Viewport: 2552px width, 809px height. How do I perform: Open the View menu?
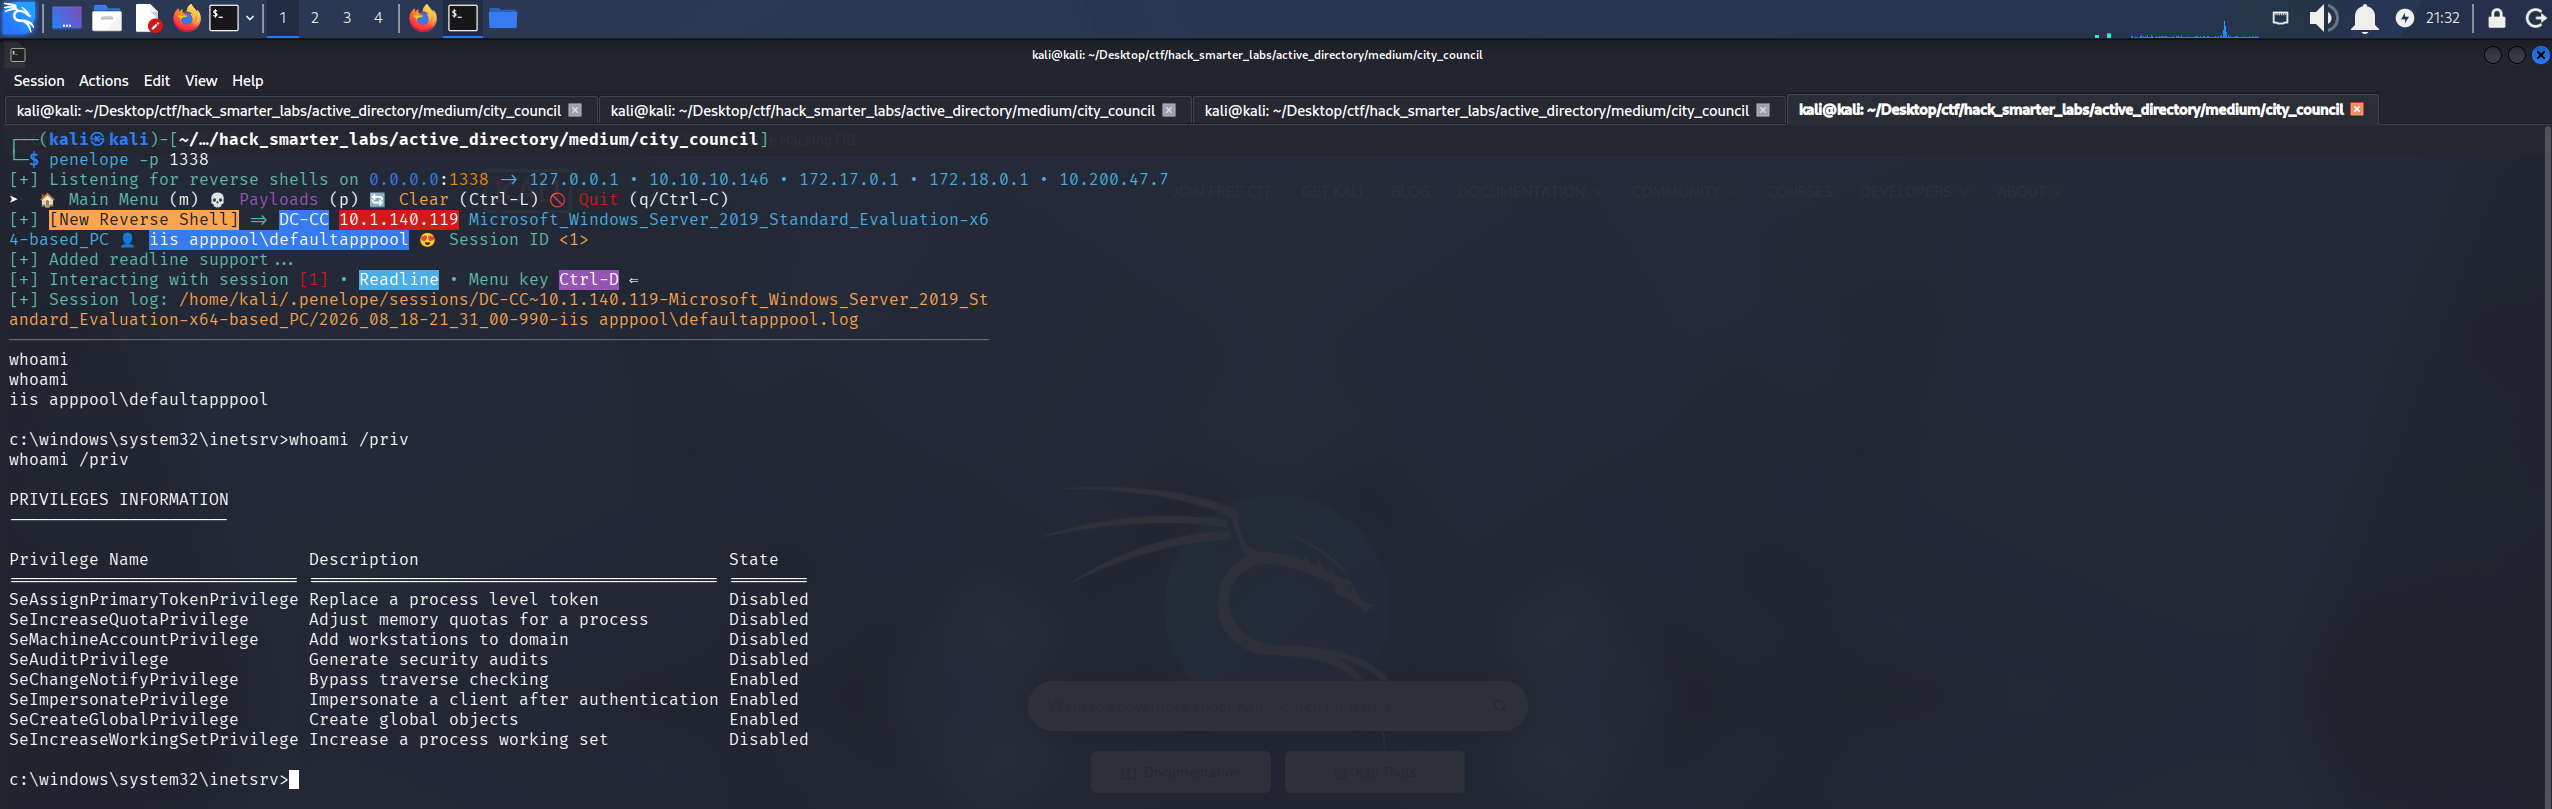(x=201, y=81)
